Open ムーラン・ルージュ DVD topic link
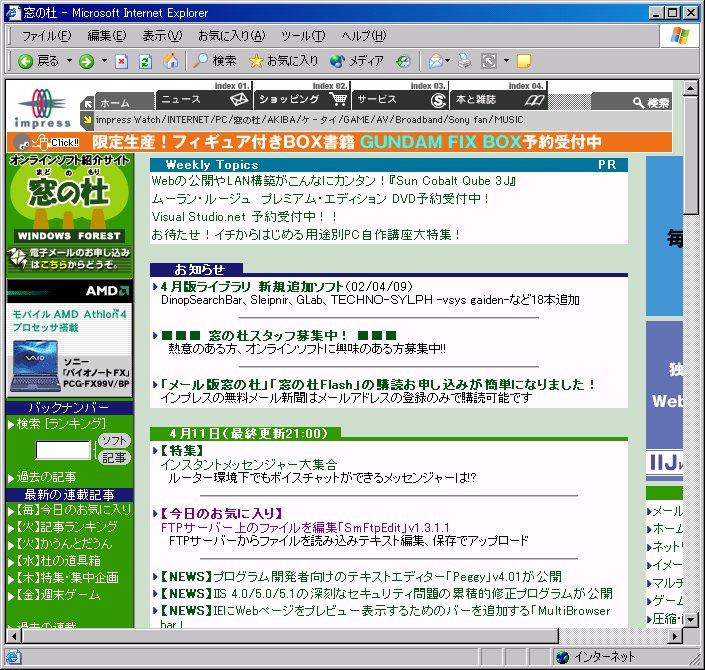Viewport: 705px width, 670px height. click(x=320, y=199)
